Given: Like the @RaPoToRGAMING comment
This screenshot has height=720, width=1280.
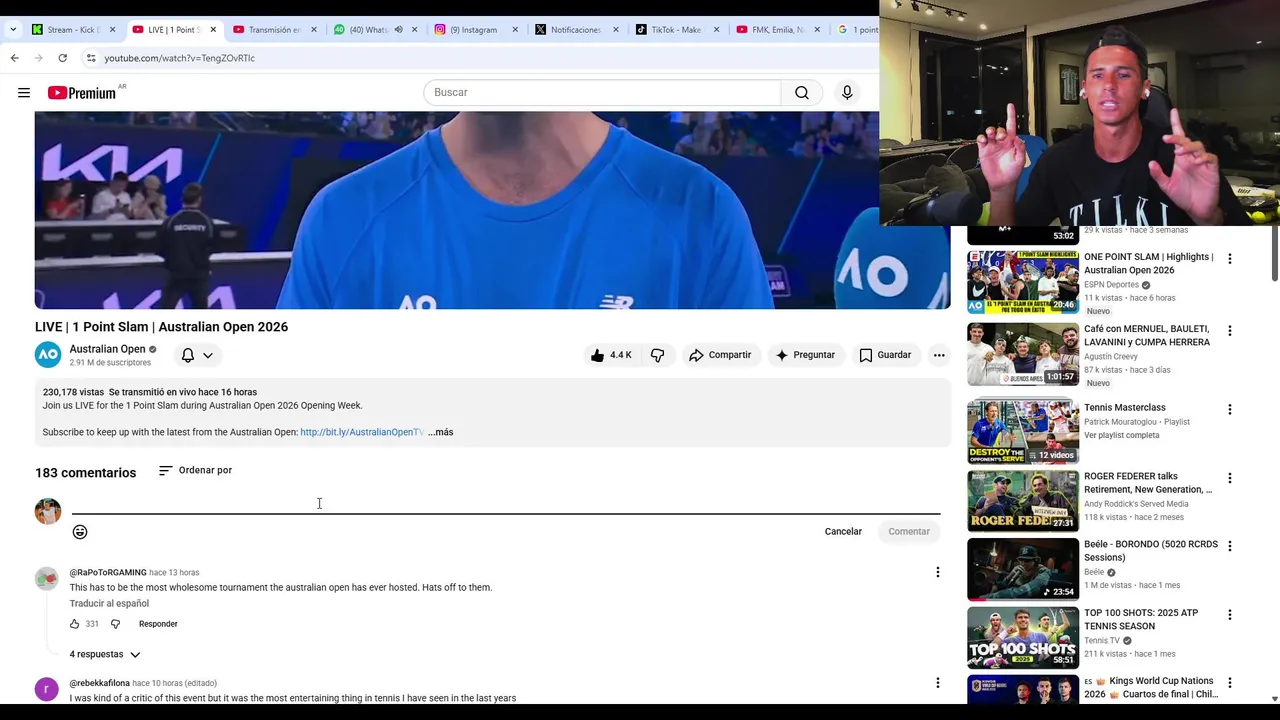Looking at the screenshot, I should point(74,624).
